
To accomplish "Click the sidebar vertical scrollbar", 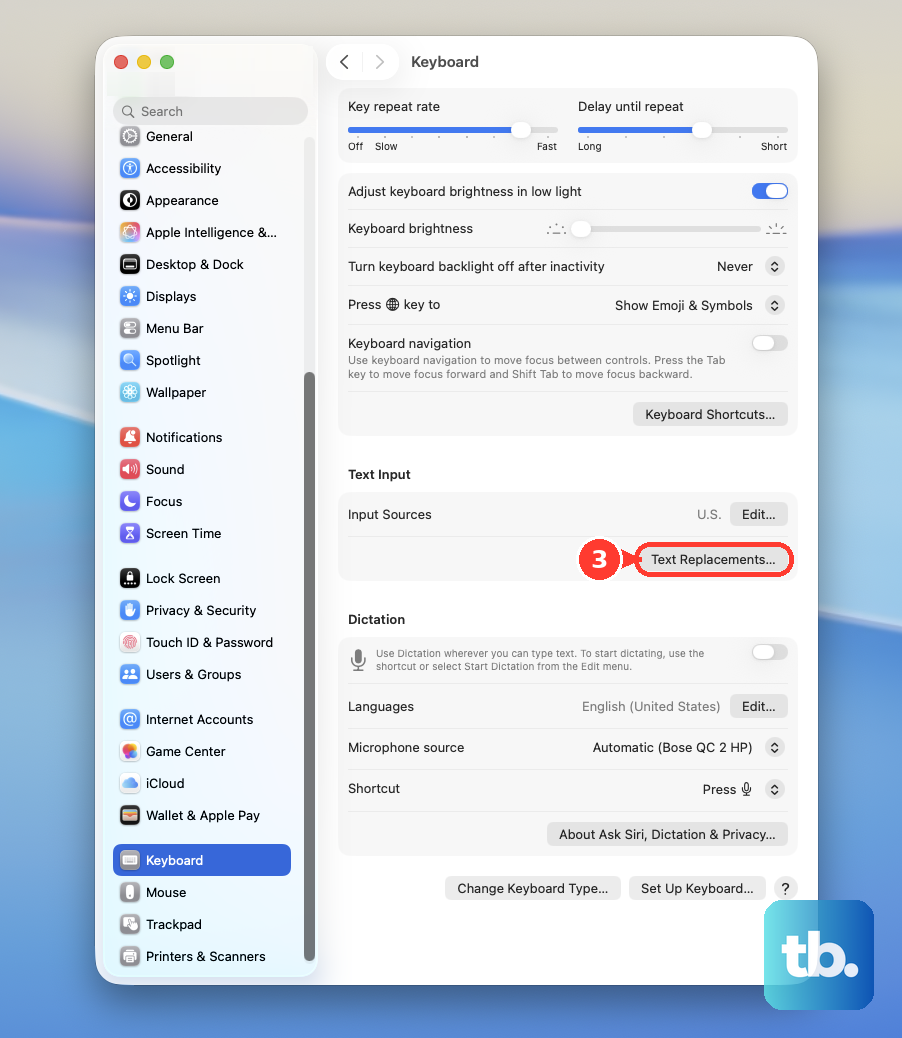I will pos(309,665).
